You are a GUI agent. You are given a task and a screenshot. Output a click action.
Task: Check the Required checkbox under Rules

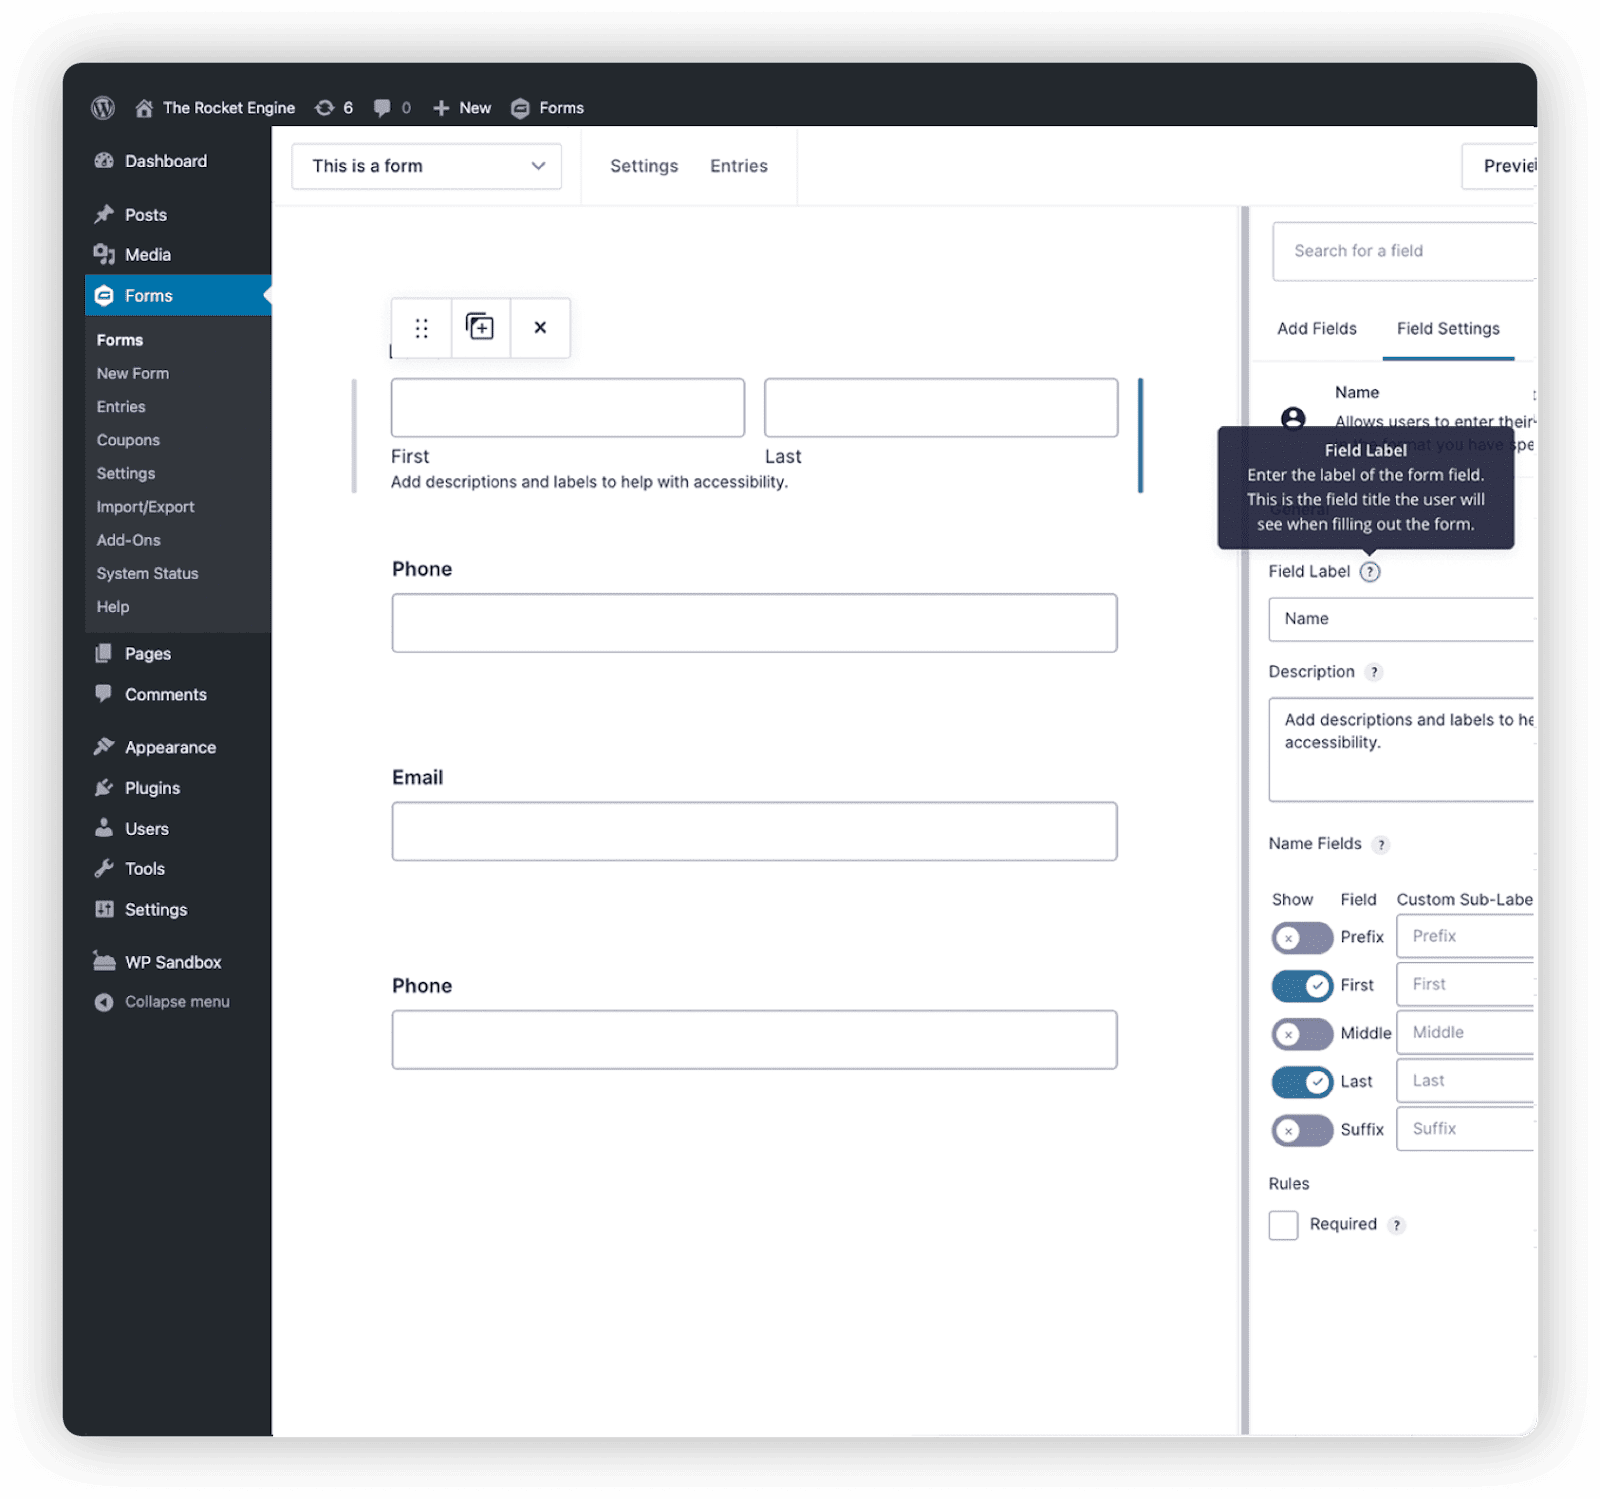1283,1224
